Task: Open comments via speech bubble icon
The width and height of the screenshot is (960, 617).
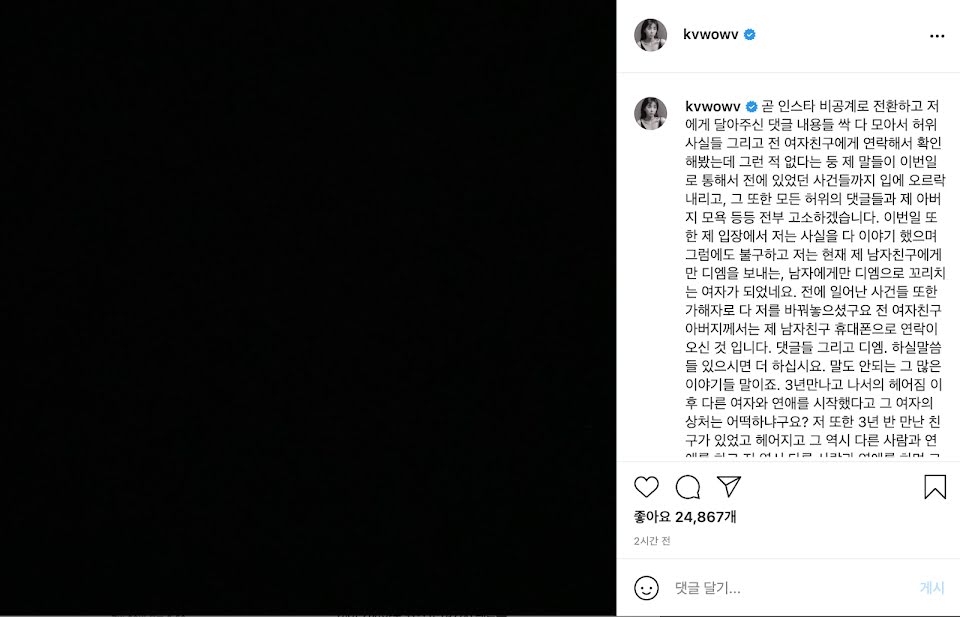Action: click(688, 487)
